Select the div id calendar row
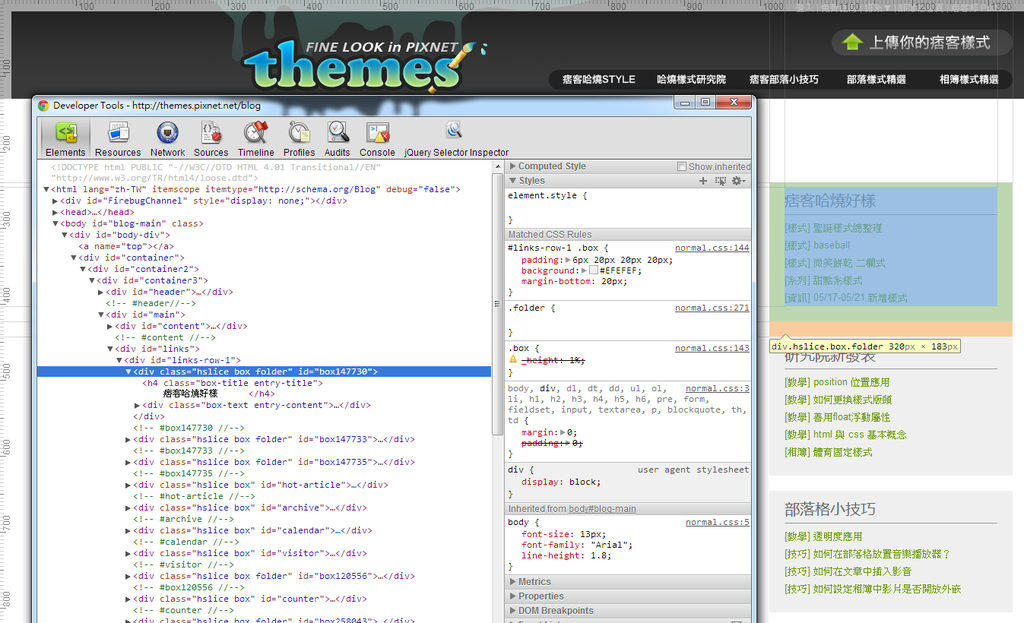The height and width of the screenshot is (623, 1024). 264,530
